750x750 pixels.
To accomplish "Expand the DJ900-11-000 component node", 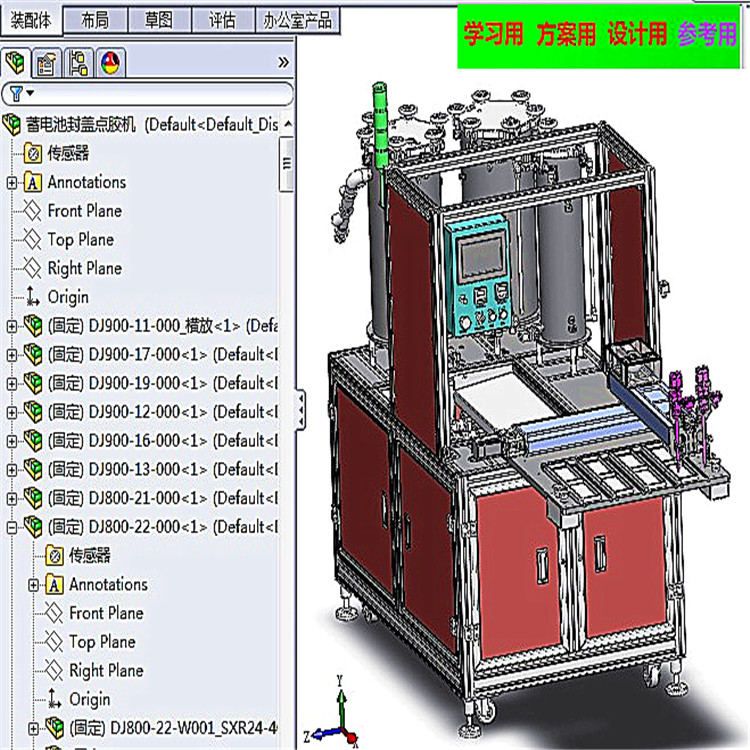I will click(x=11, y=326).
